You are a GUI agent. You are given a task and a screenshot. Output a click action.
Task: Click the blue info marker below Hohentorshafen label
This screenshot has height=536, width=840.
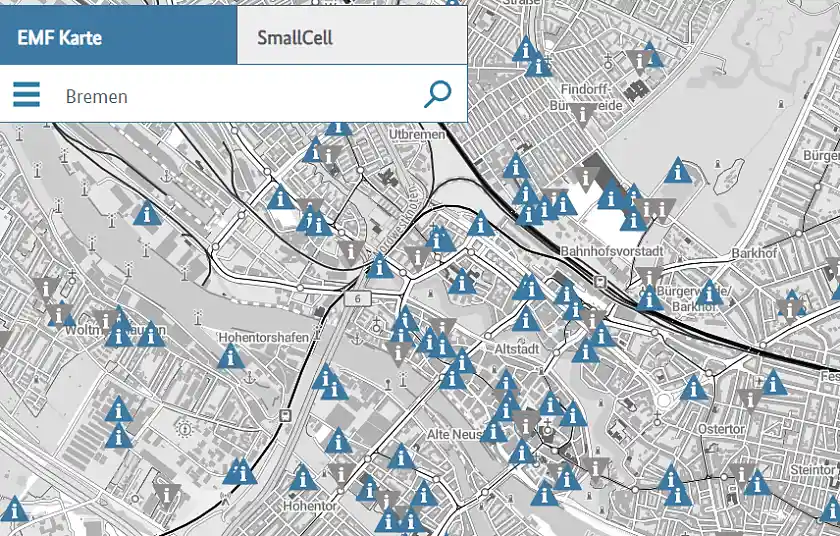click(231, 358)
